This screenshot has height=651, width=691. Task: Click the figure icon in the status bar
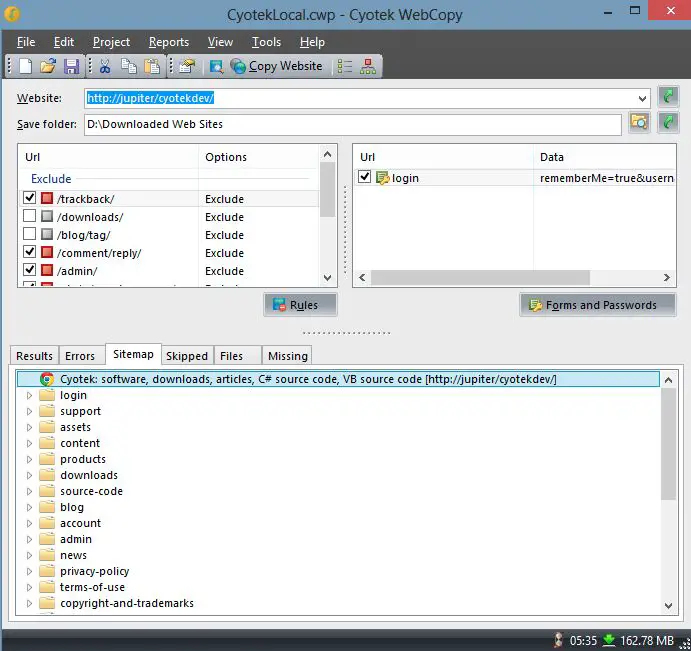[558, 640]
